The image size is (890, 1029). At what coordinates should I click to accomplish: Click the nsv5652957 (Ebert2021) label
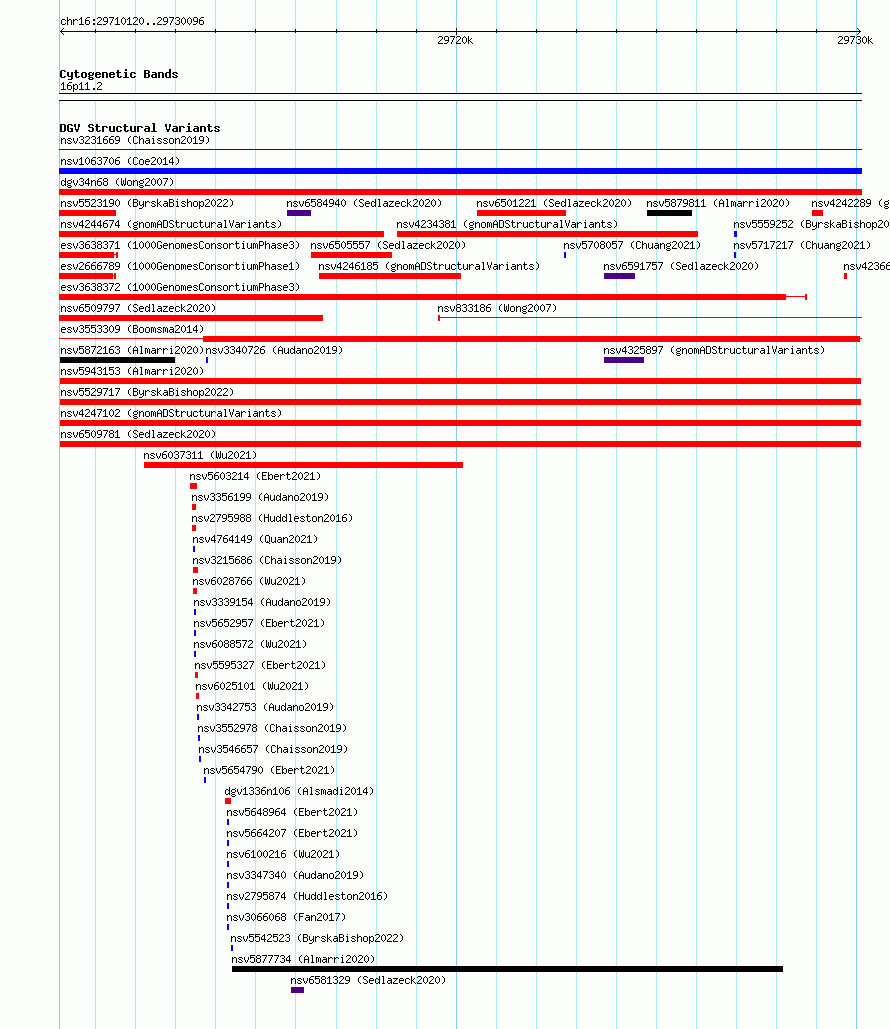pyautogui.click(x=259, y=623)
